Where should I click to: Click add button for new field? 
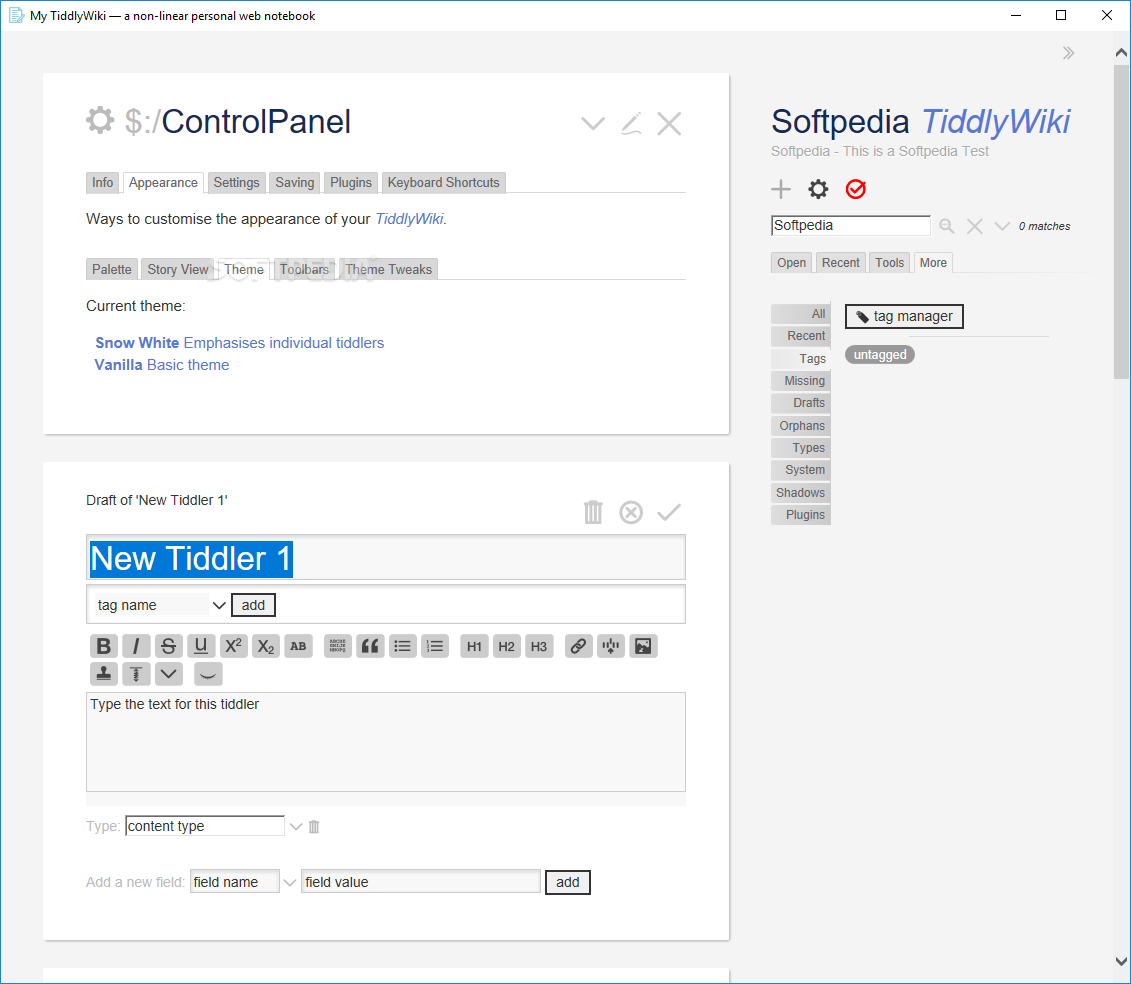[x=568, y=882]
